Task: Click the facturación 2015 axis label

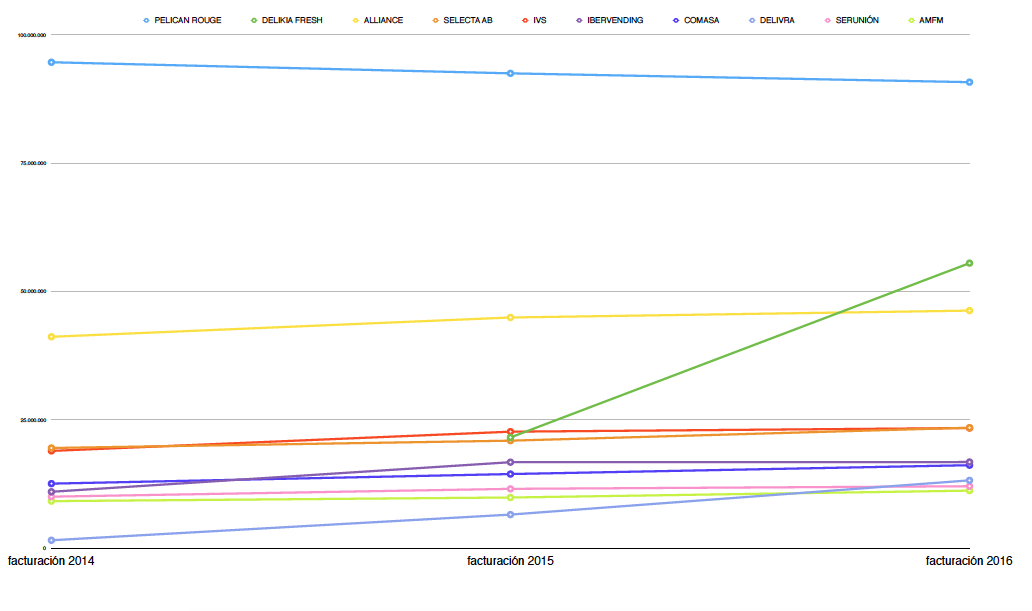Action: click(x=510, y=562)
